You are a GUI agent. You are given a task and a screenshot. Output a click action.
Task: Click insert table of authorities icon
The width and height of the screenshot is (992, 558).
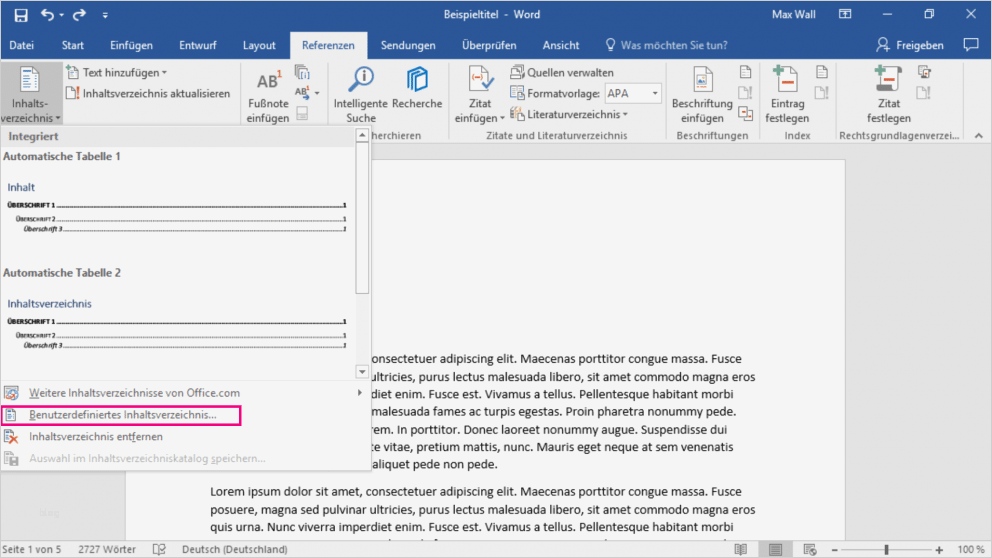click(924, 72)
